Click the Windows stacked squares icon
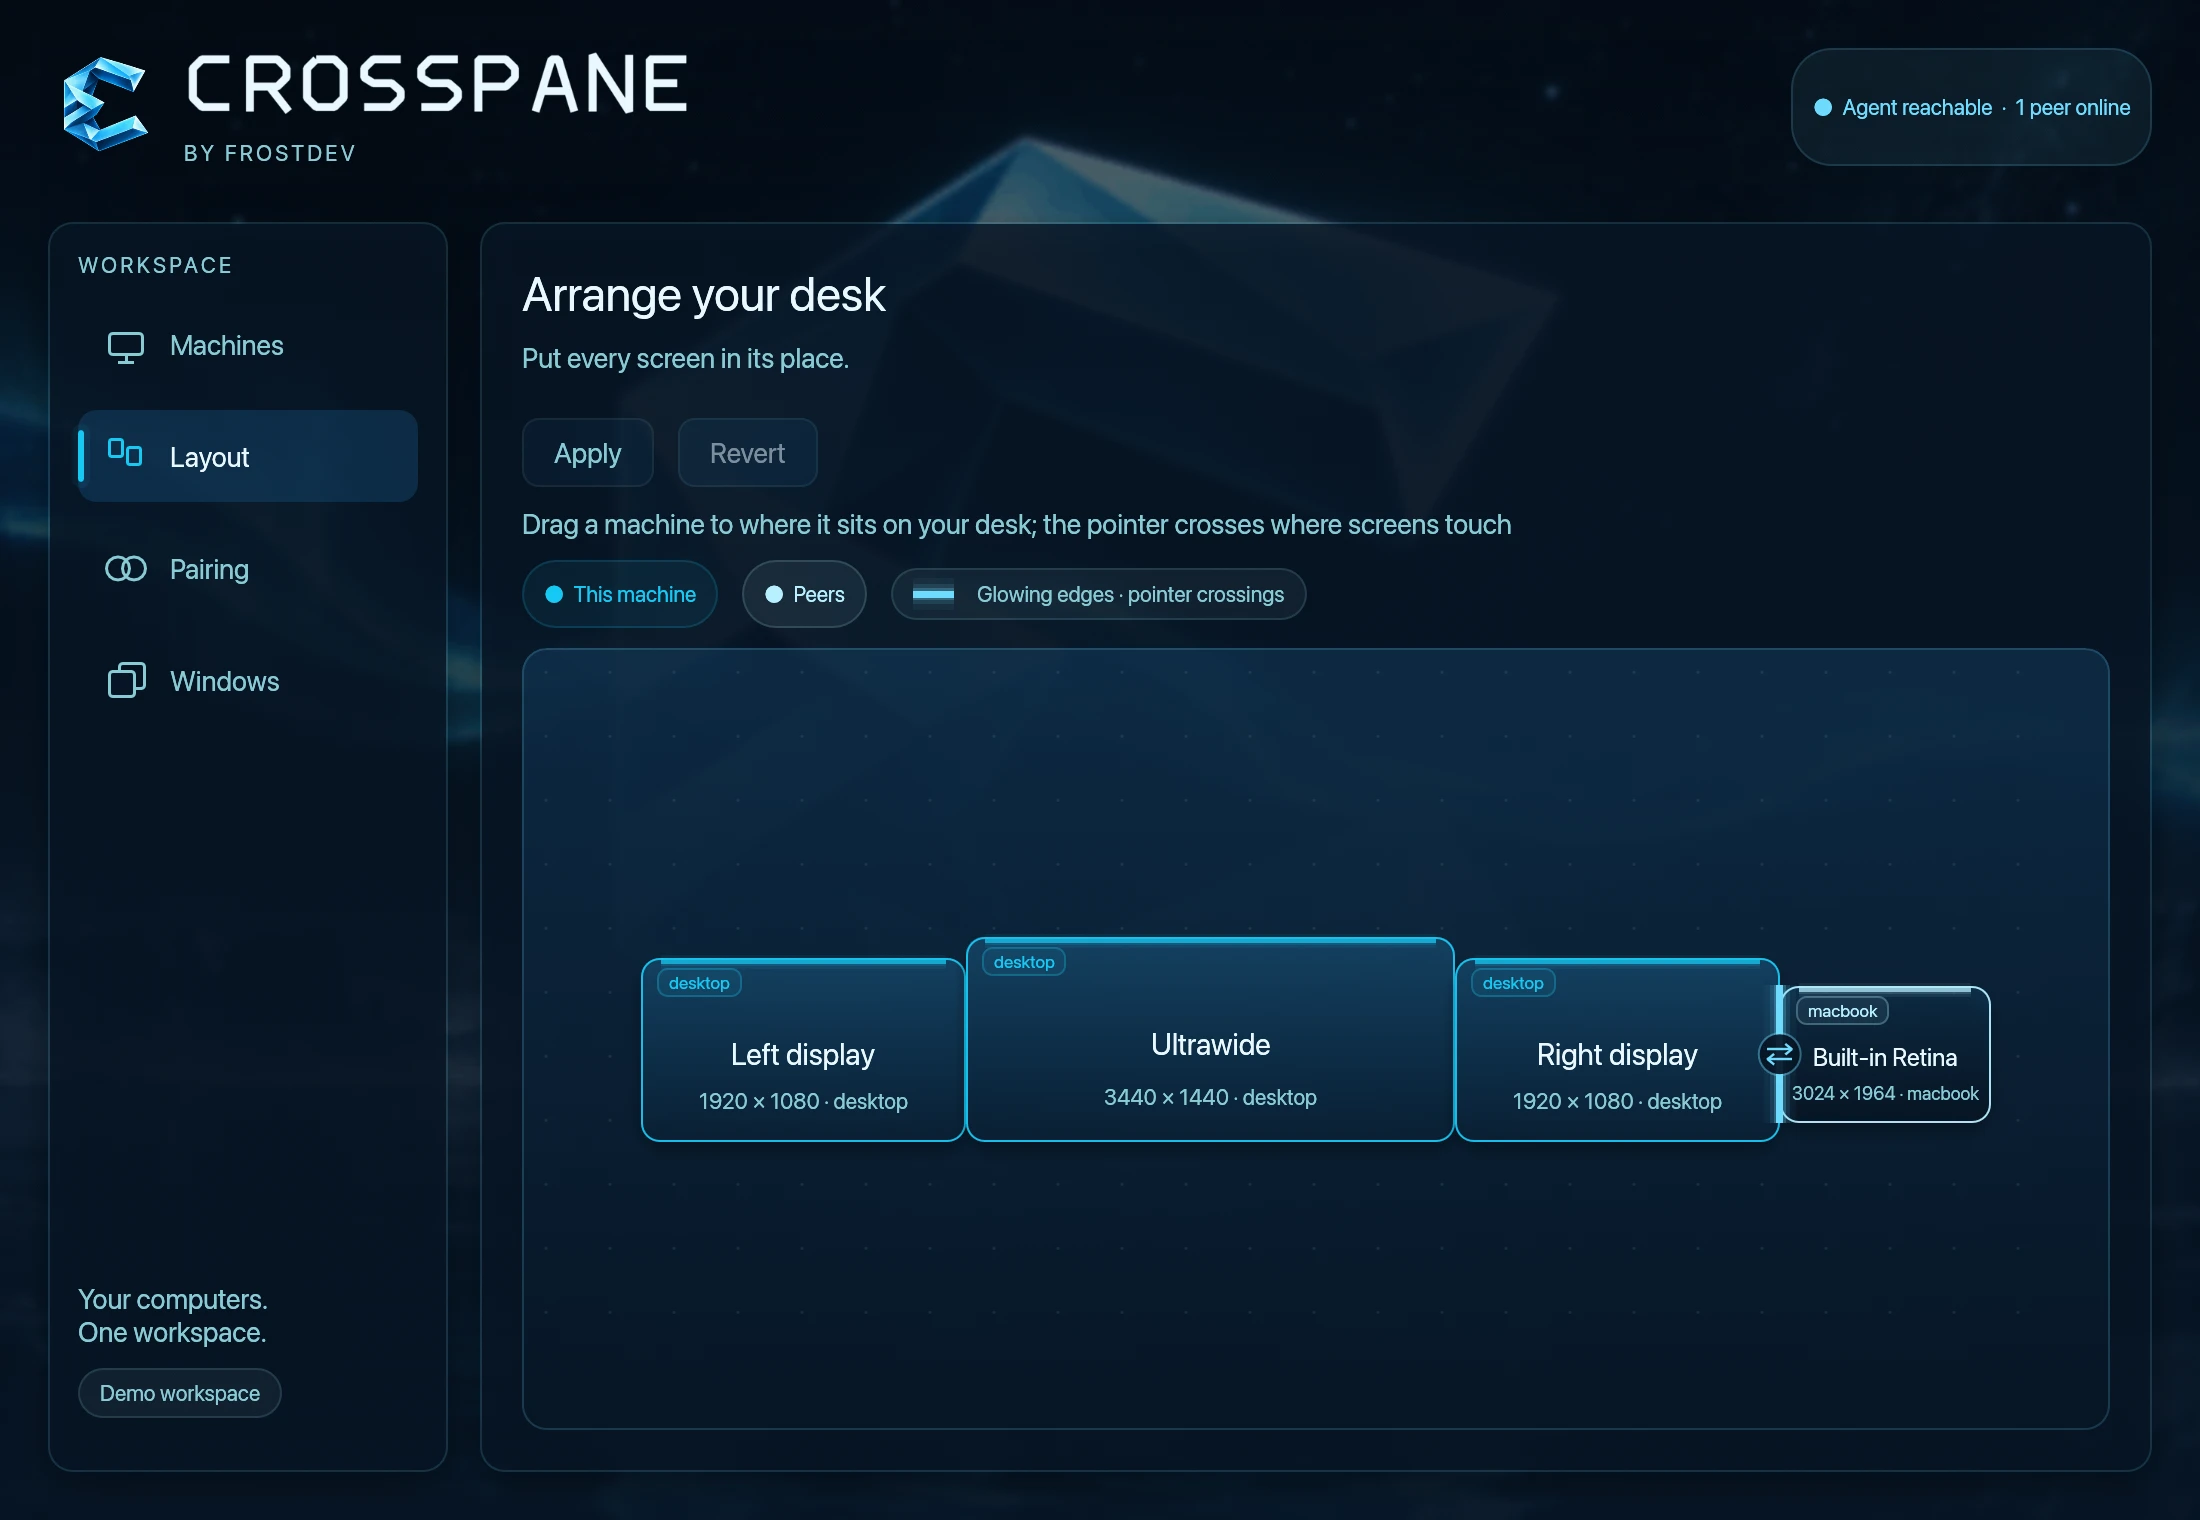Screen dimensions: 2200x1520 click(x=126, y=680)
